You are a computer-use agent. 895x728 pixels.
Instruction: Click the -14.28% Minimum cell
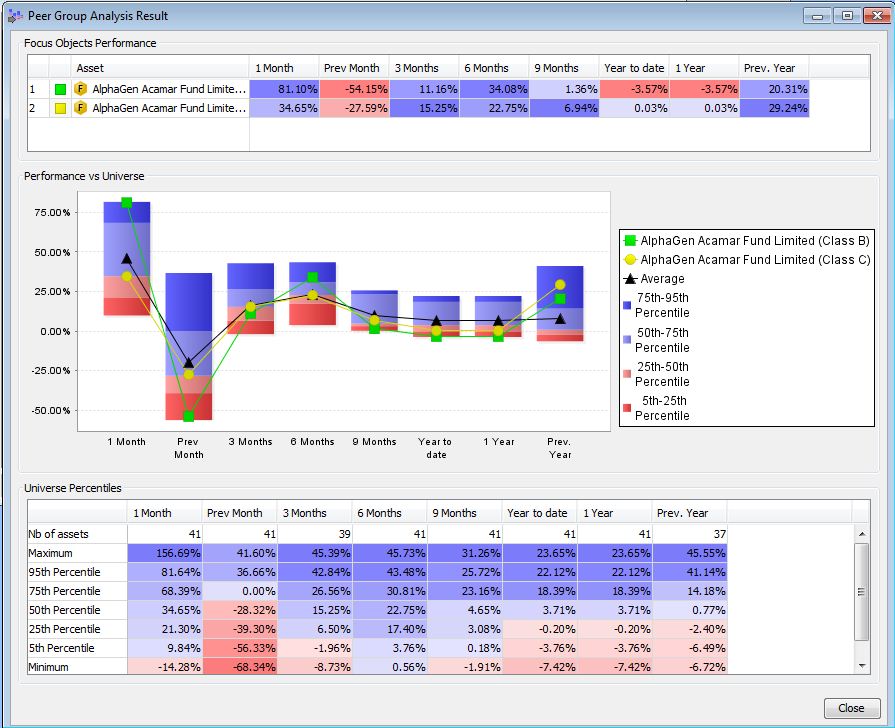[x=164, y=666]
